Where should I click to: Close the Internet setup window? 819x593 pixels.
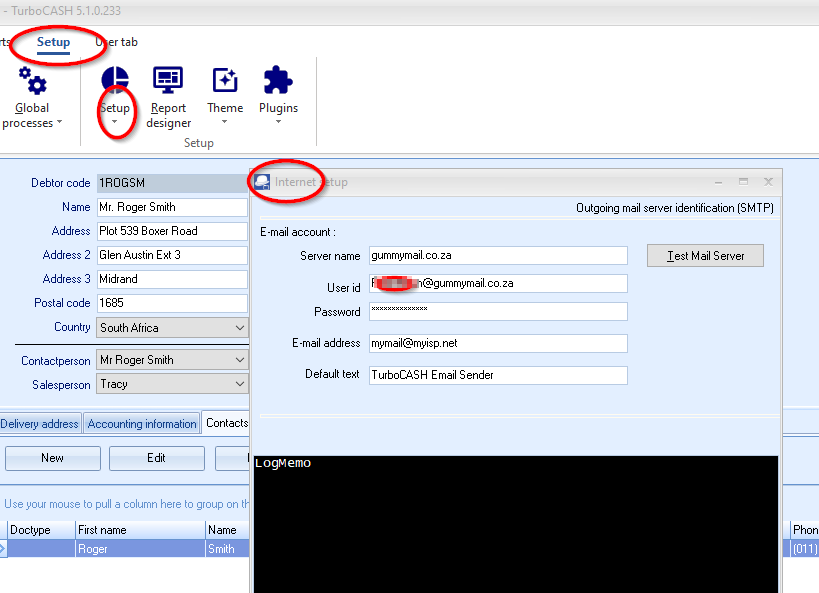[x=768, y=181]
